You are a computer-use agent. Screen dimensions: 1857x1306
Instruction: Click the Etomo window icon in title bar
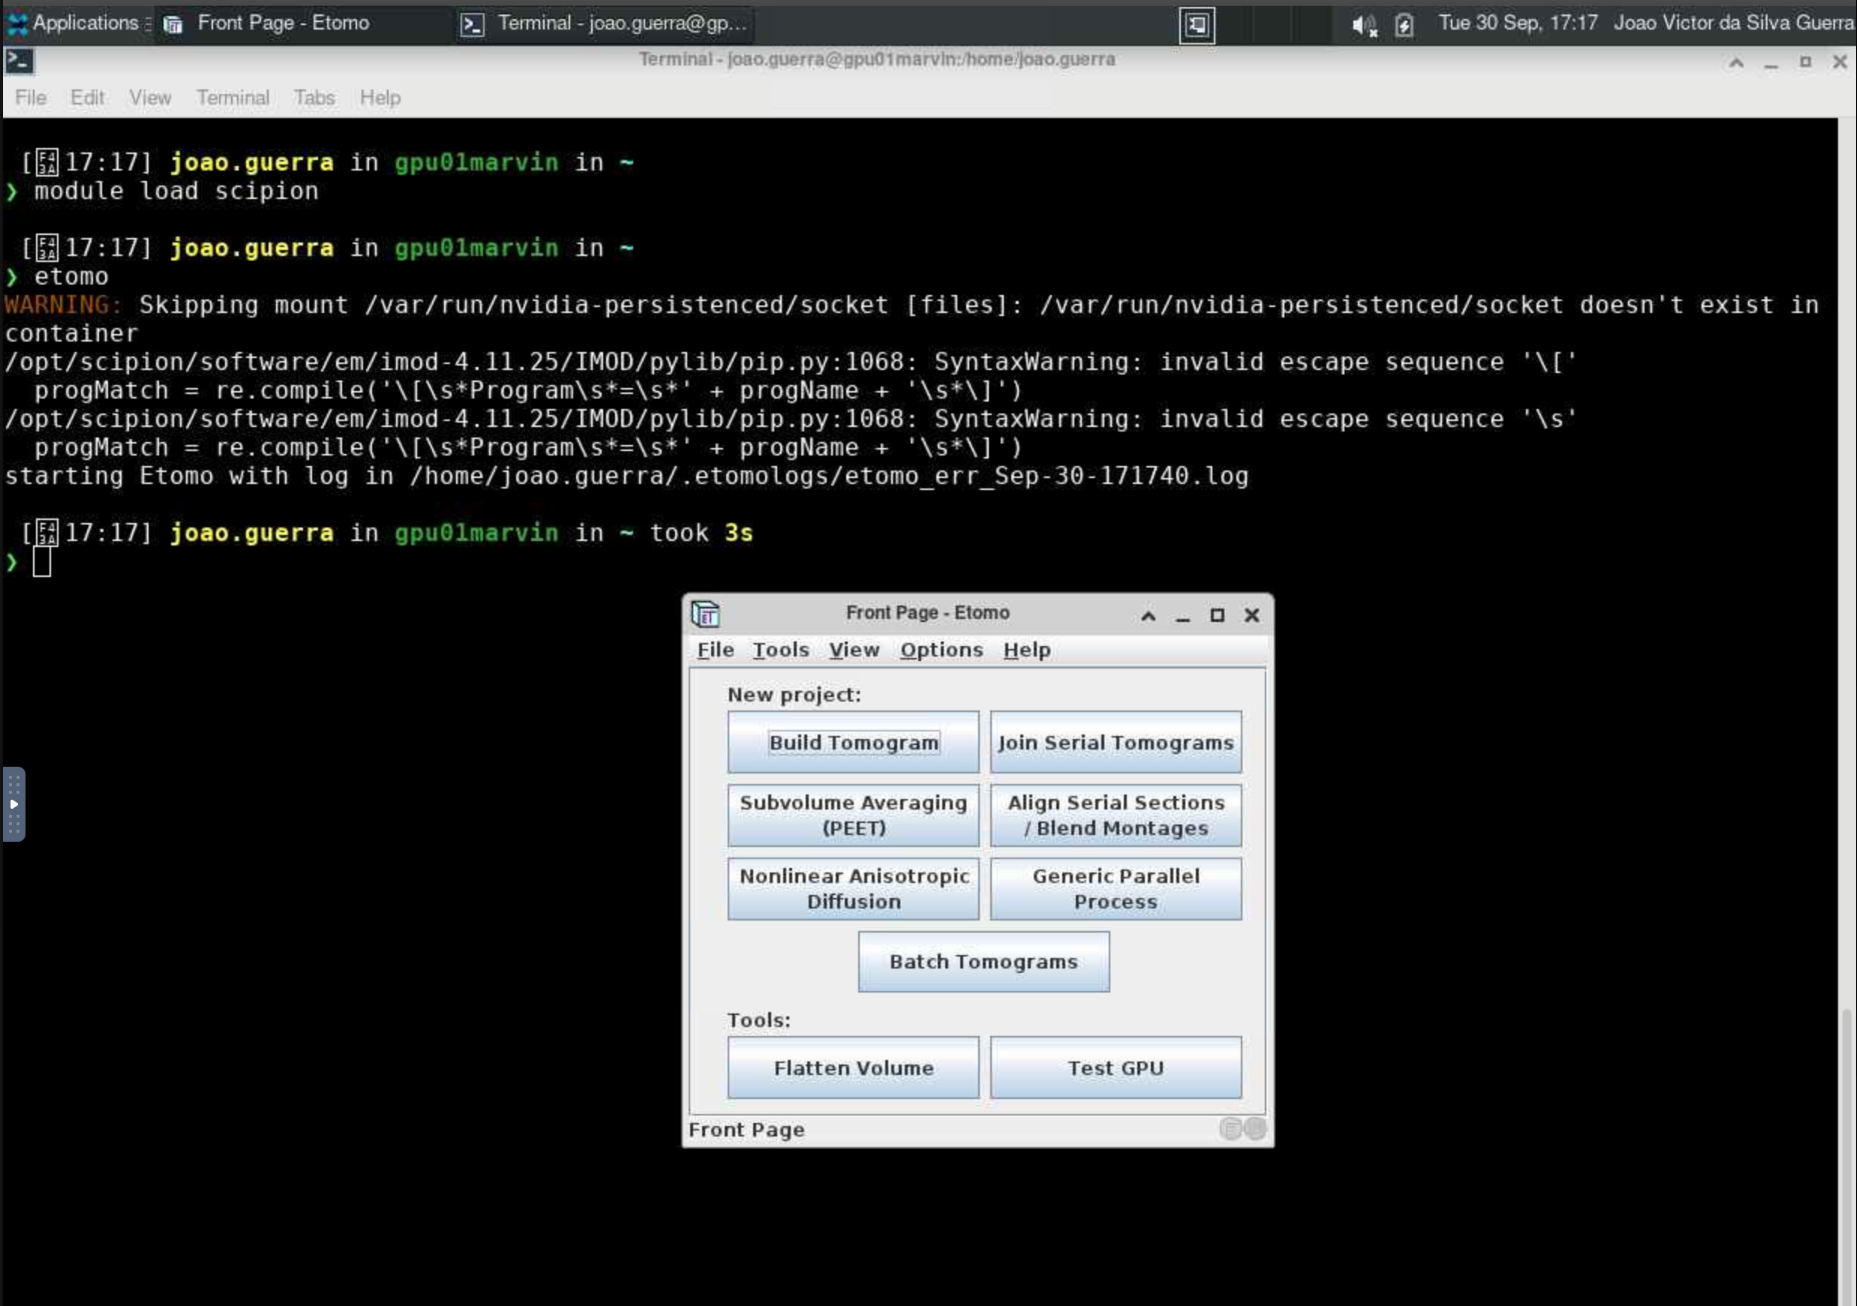point(706,614)
